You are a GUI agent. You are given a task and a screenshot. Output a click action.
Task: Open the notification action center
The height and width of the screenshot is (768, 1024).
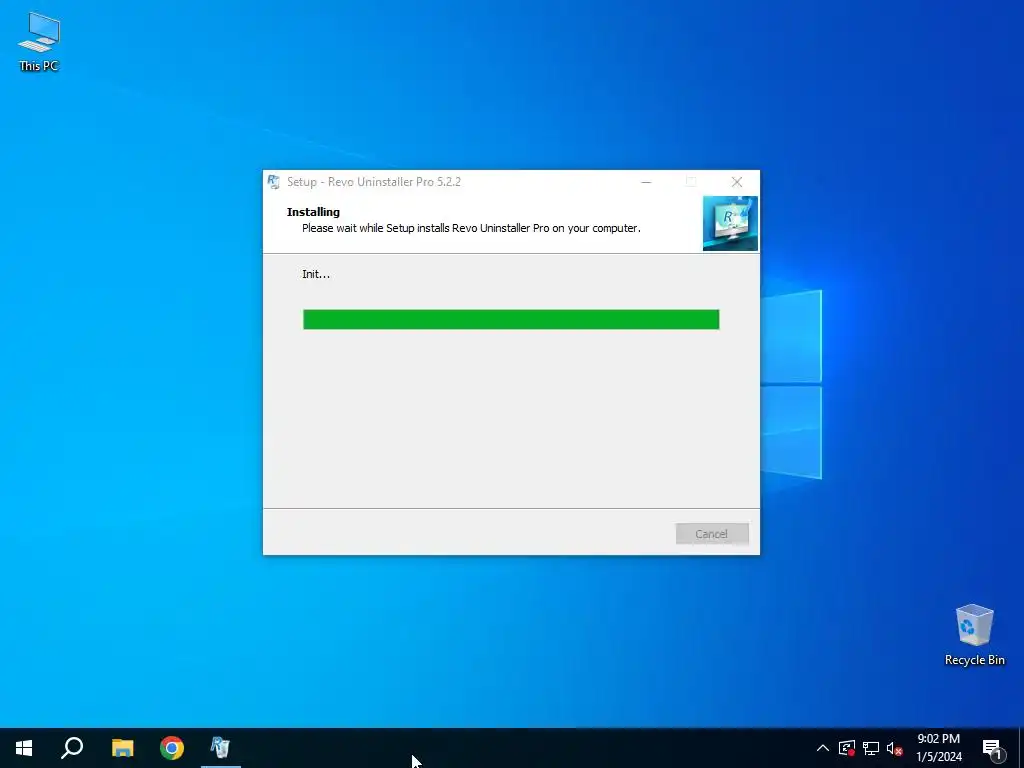[x=993, y=748]
